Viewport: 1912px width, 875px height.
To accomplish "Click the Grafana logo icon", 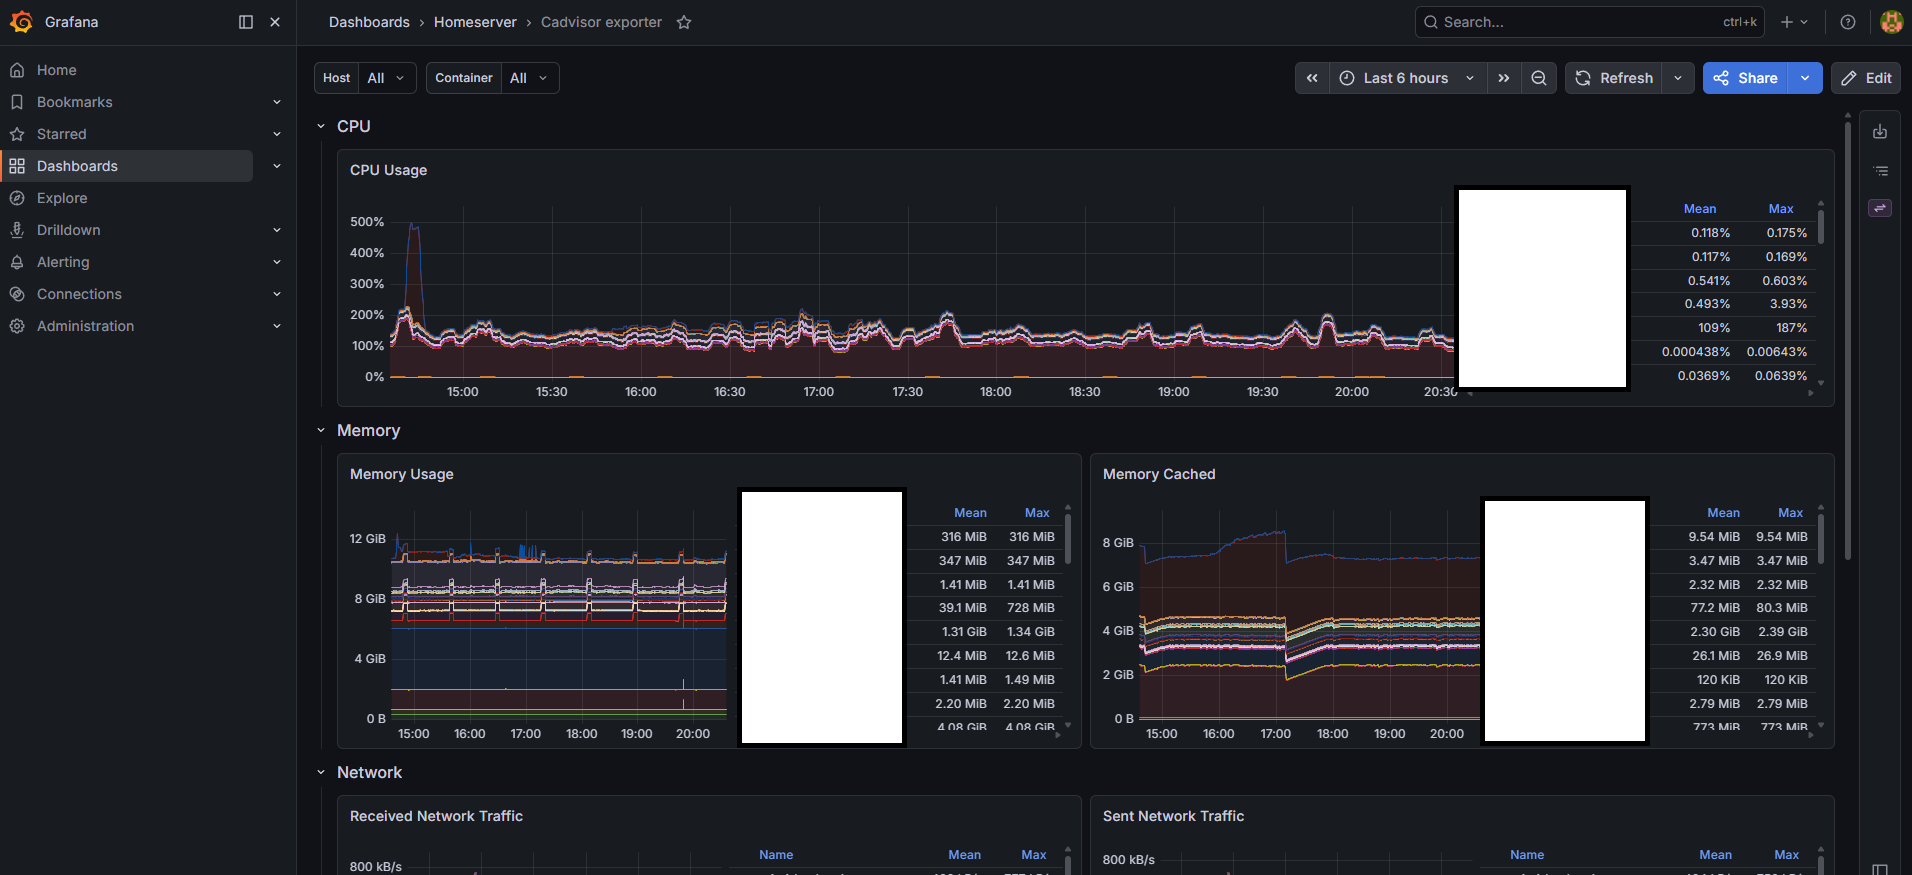I will click(21, 22).
